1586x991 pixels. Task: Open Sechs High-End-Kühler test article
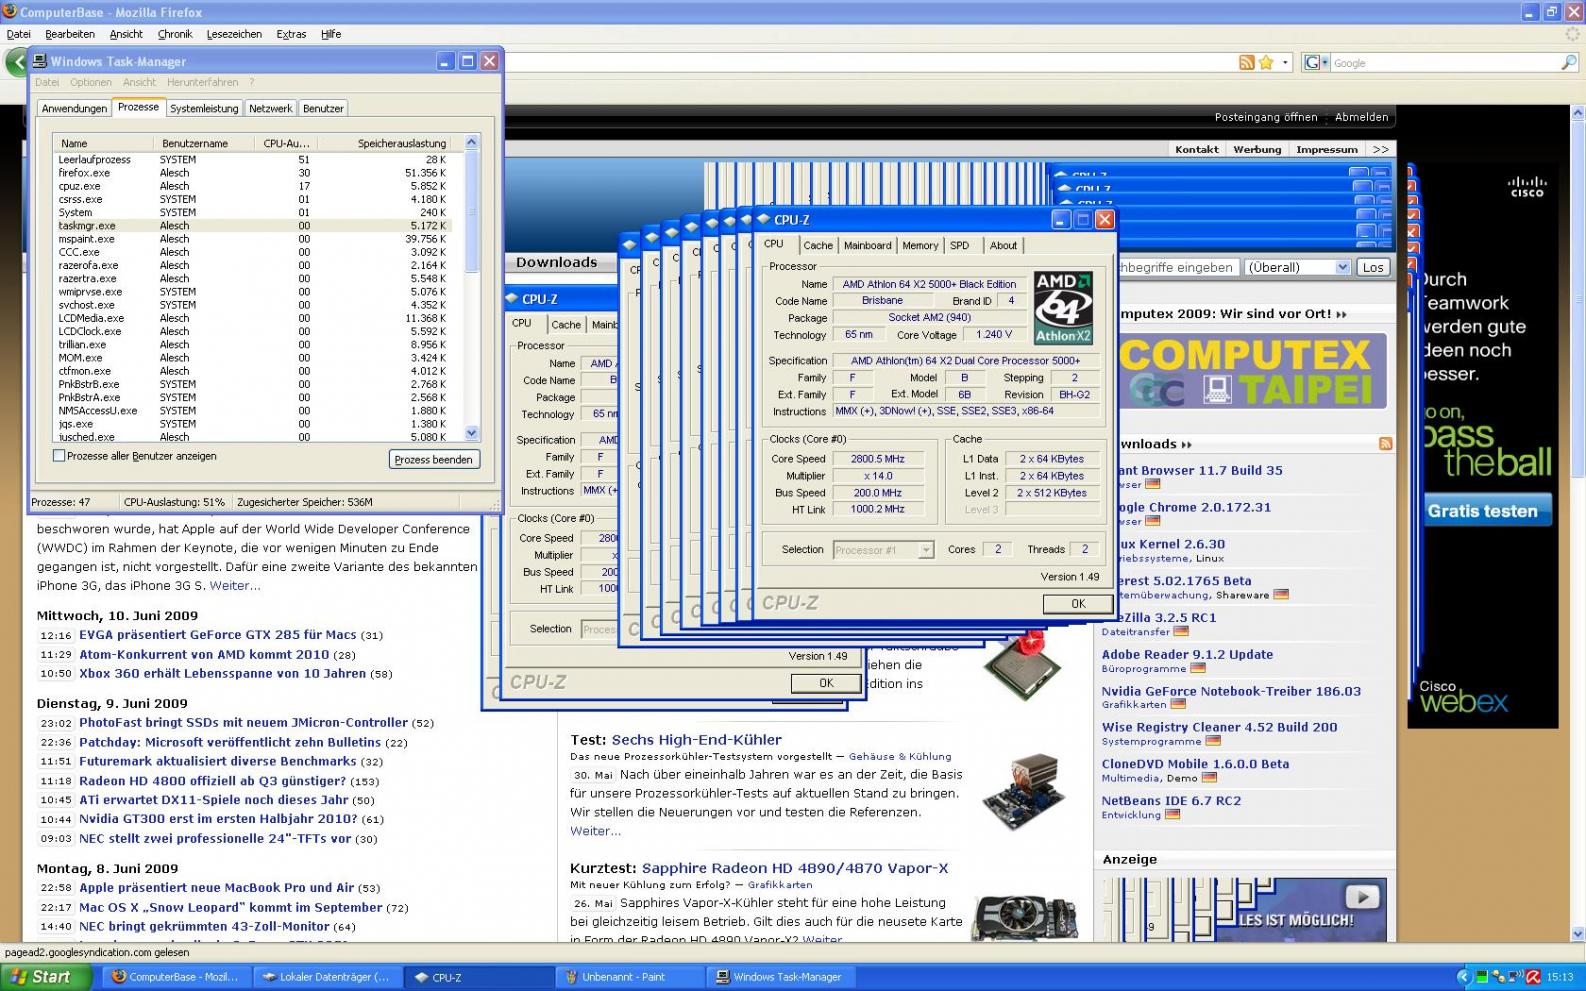tap(696, 740)
